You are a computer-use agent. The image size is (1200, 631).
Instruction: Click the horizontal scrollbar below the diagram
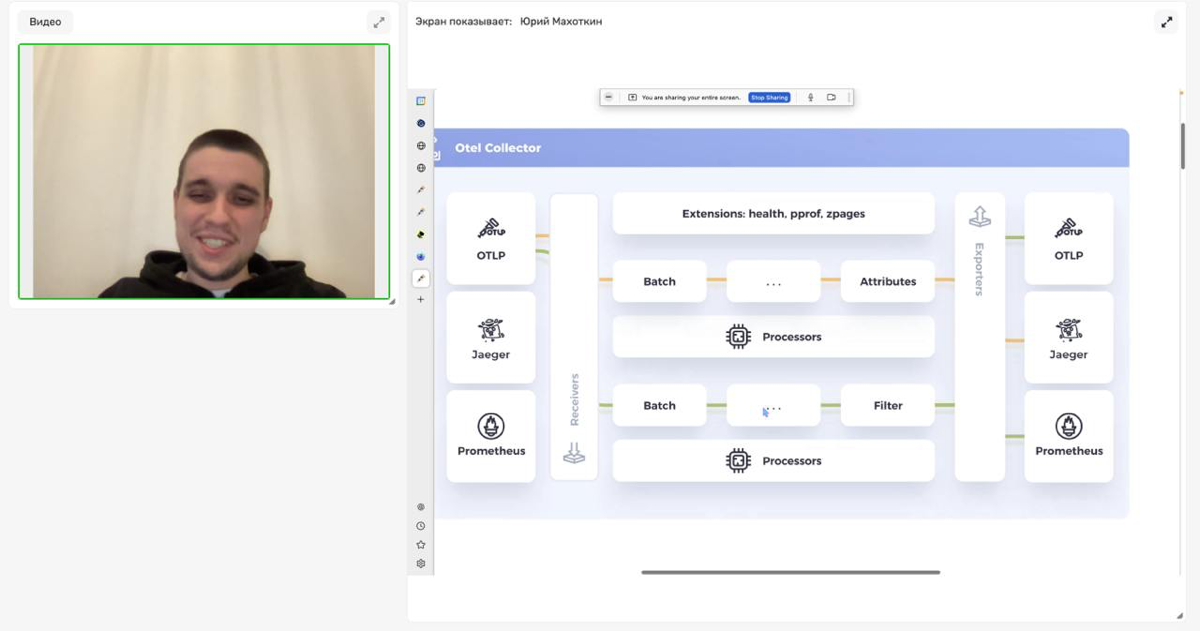tap(790, 573)
